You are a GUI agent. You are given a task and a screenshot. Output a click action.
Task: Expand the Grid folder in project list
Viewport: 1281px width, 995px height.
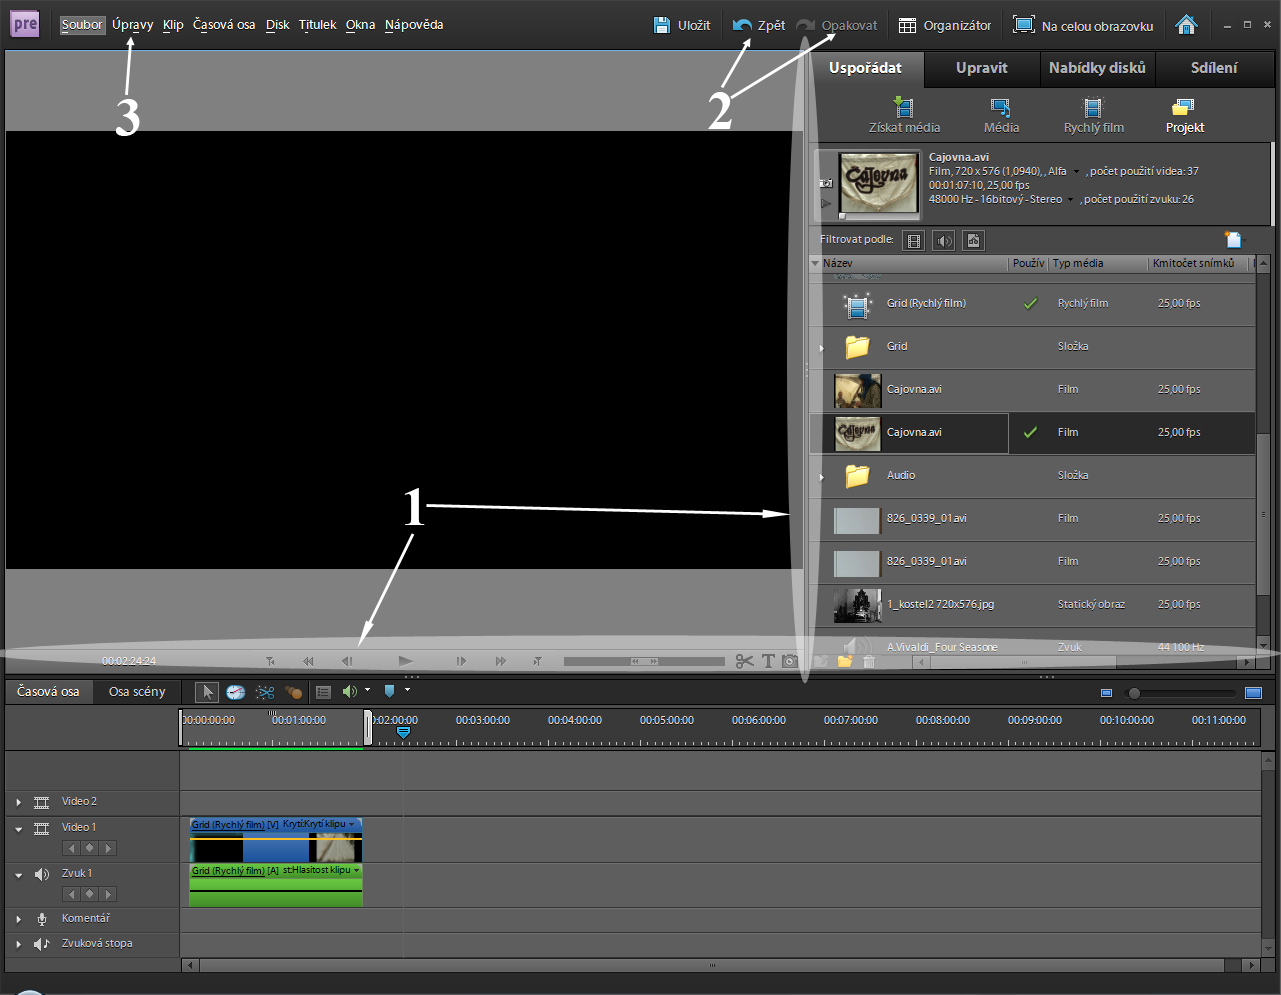822,348
